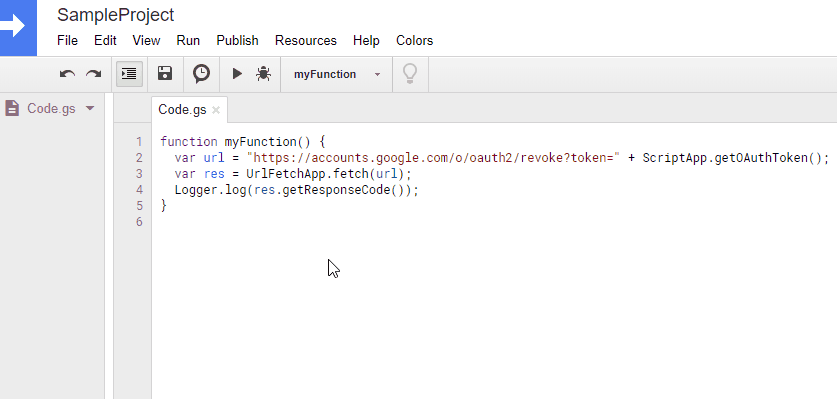
Task: Click the SampleProject title to rename
Action: 115,15
